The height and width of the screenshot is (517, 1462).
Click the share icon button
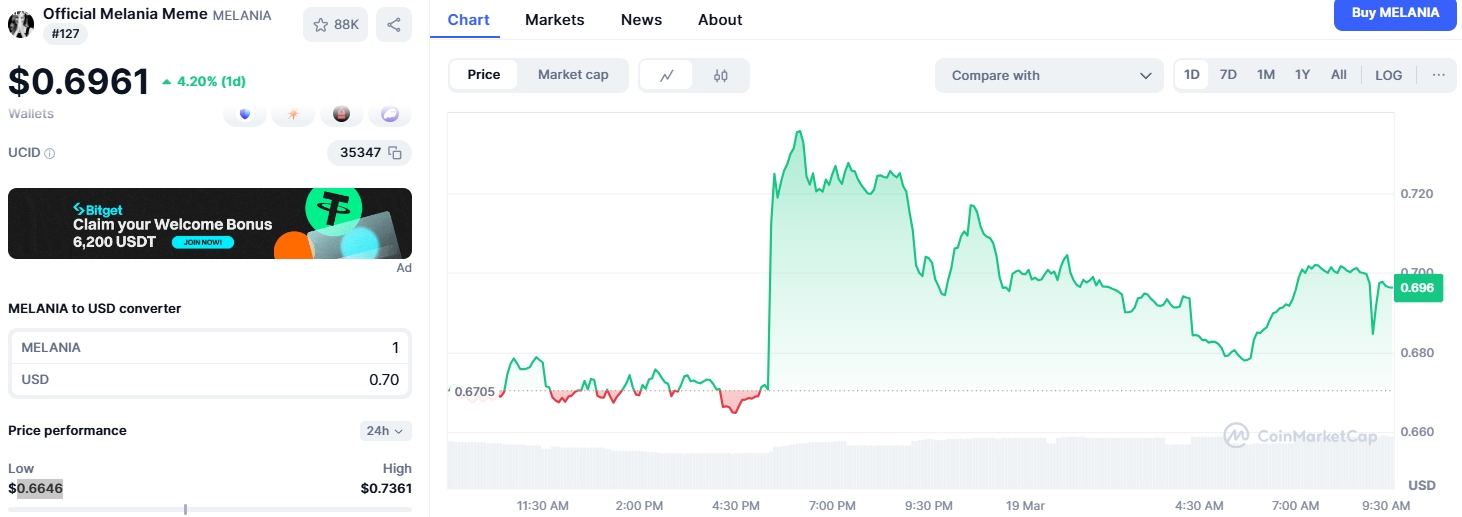(x=394, y=25)
